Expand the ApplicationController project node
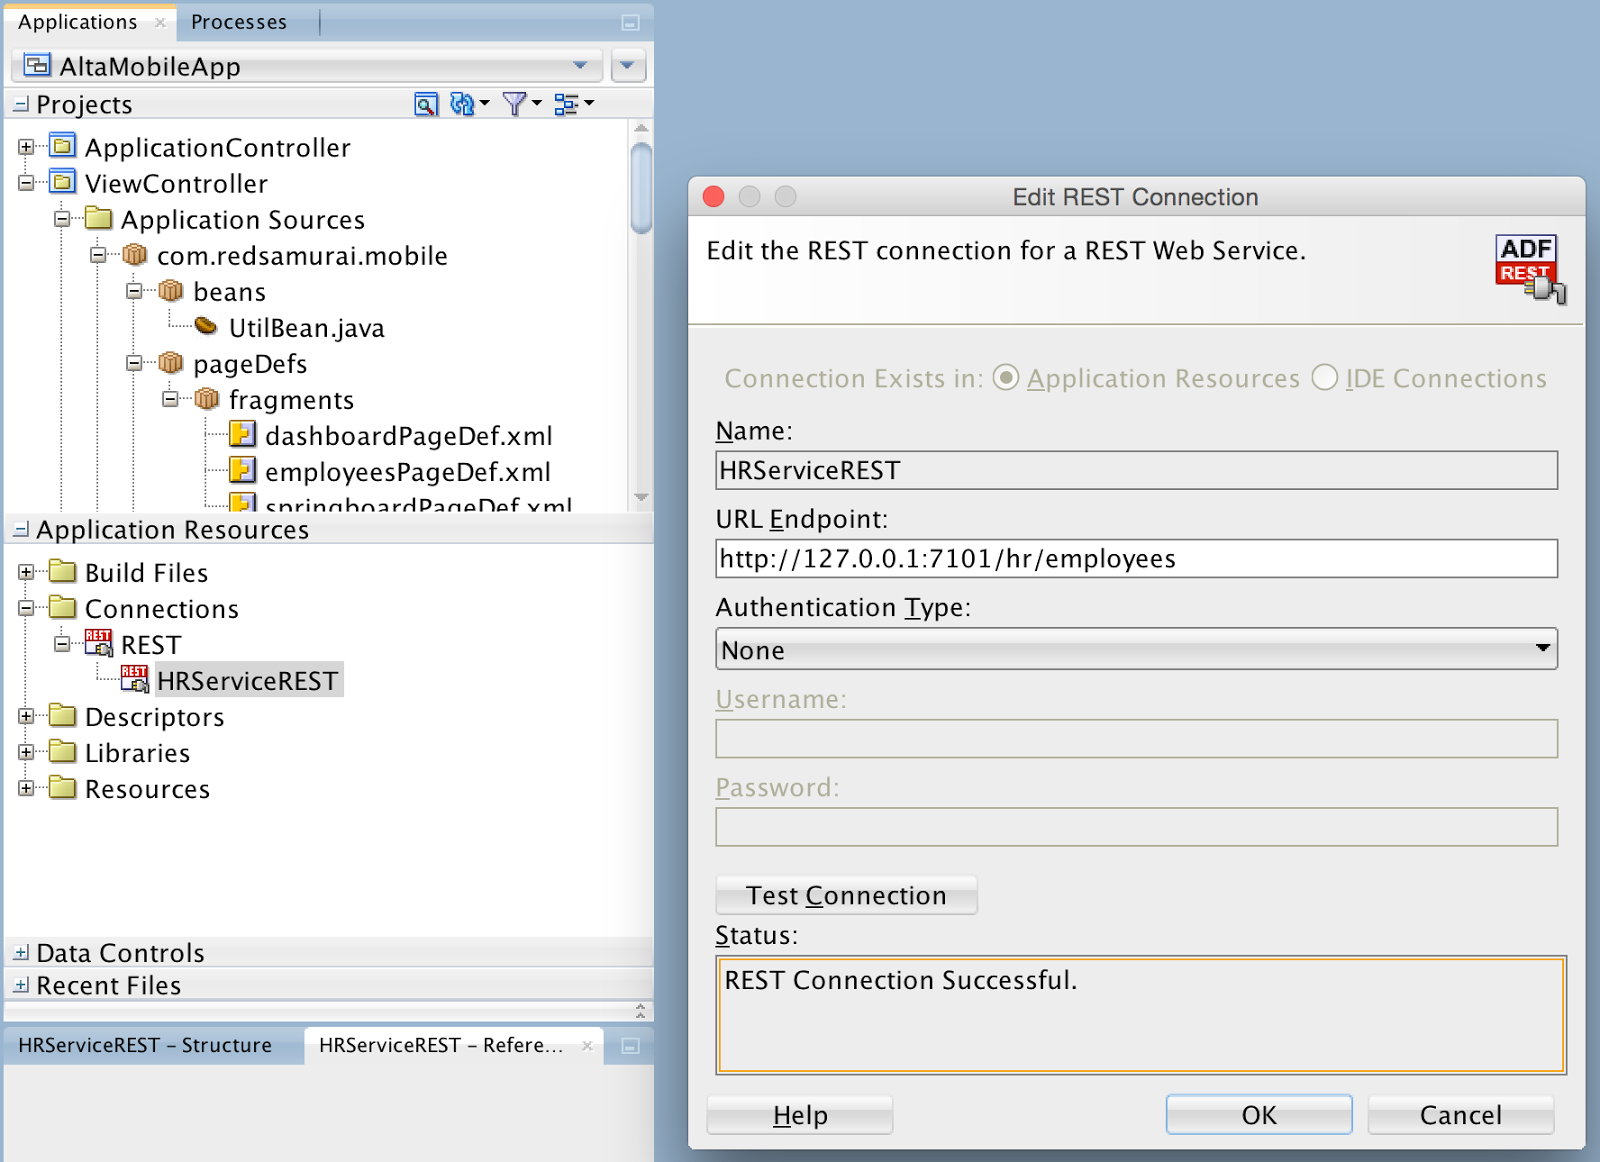 [x=26, y=147]
